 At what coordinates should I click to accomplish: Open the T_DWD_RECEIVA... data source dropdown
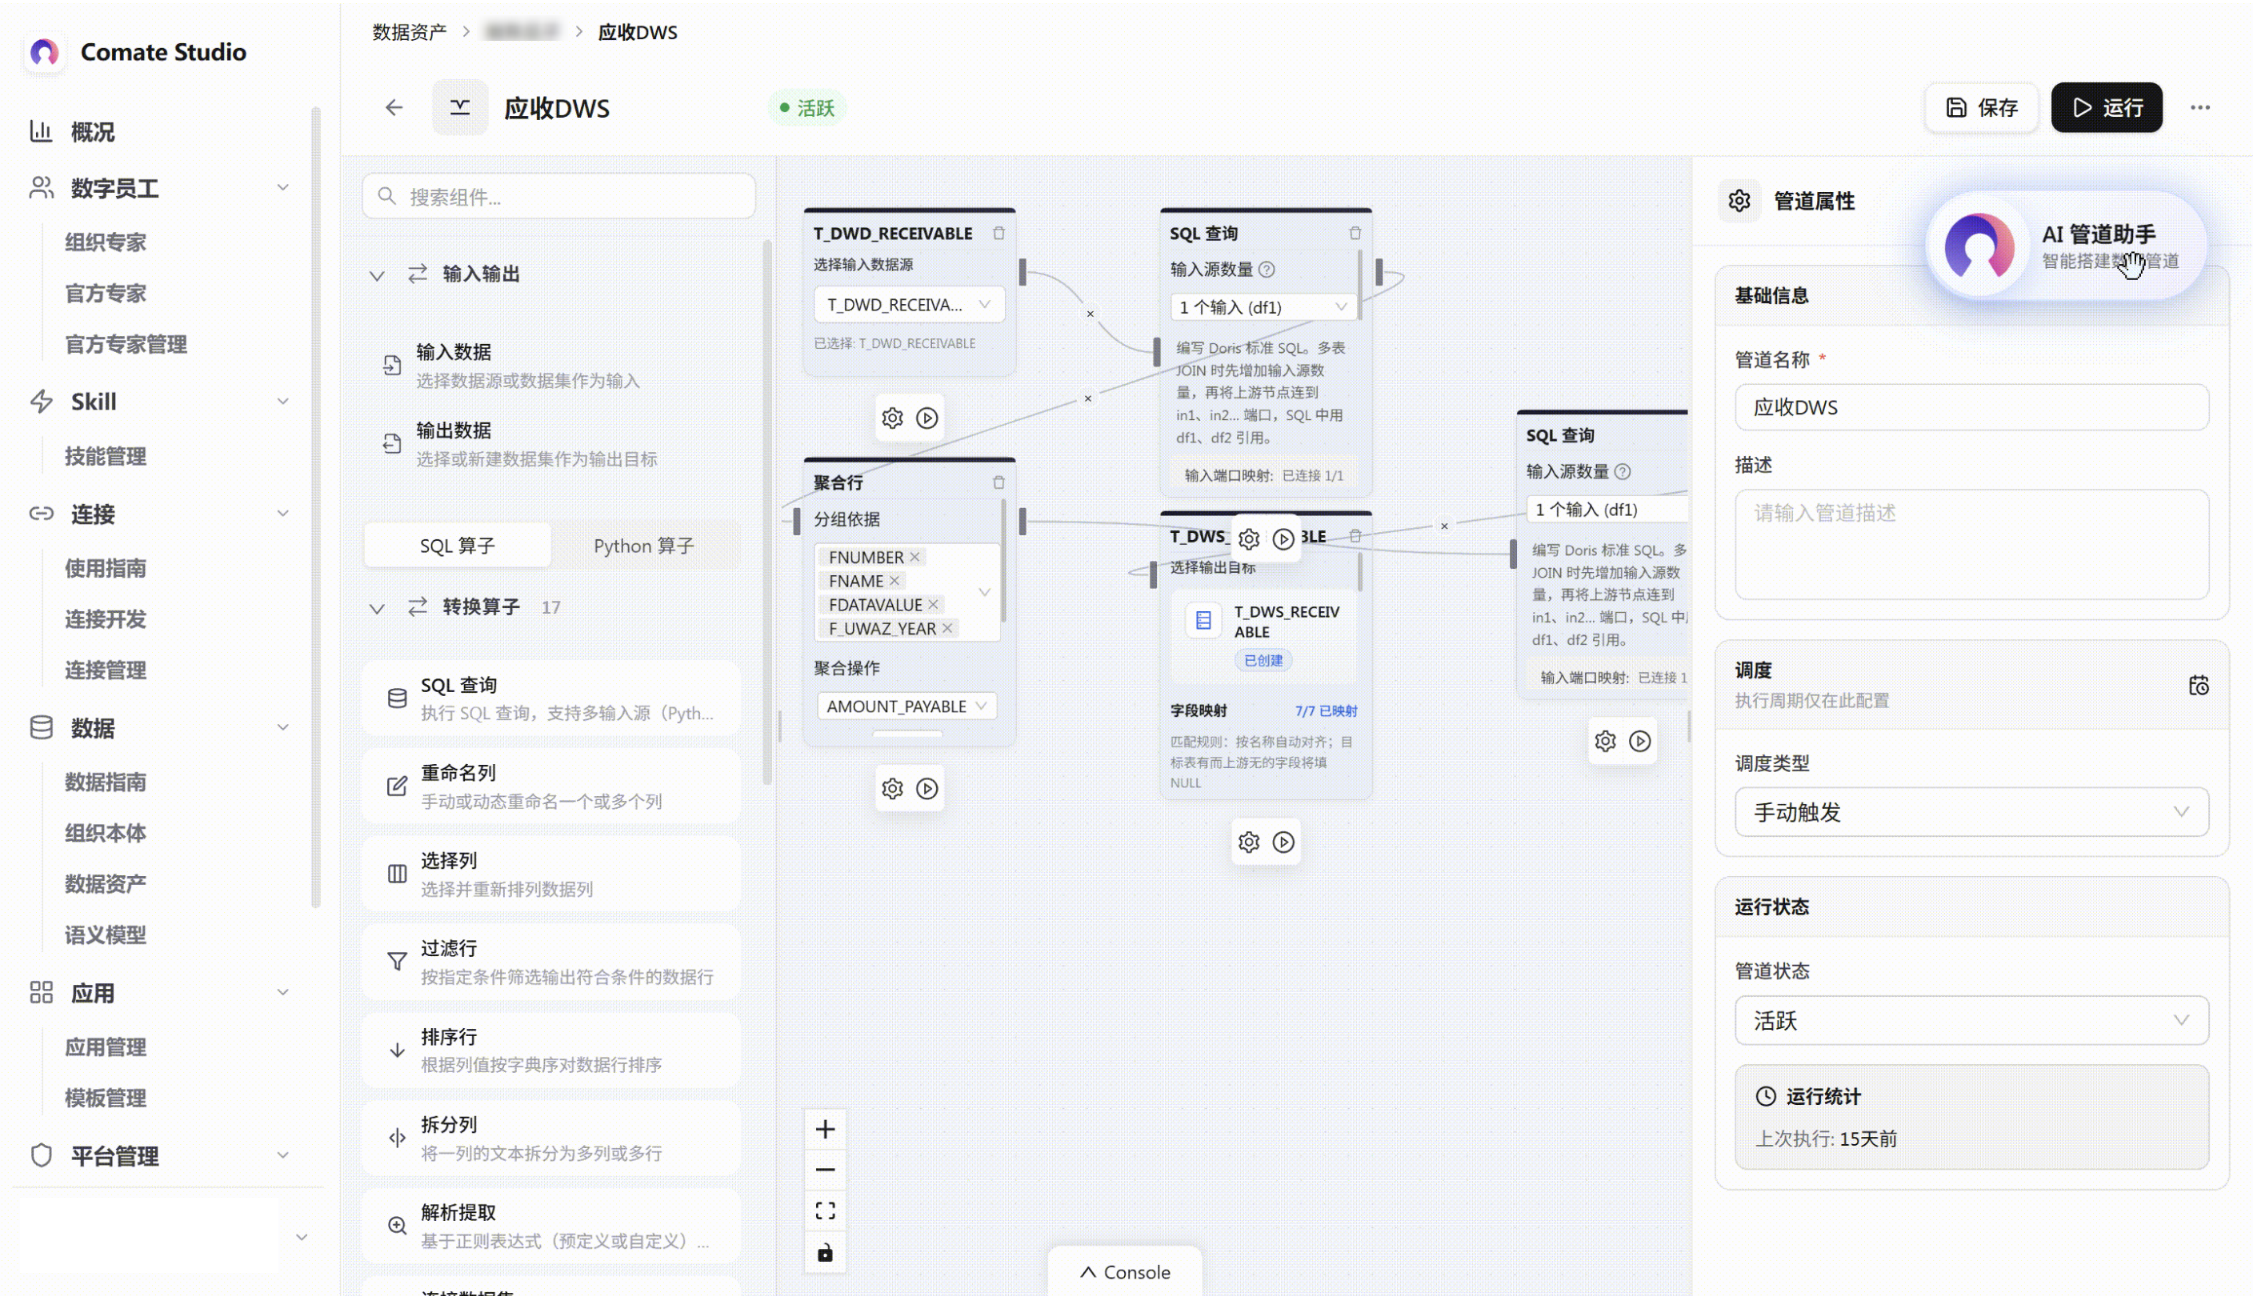coord(908,305)
